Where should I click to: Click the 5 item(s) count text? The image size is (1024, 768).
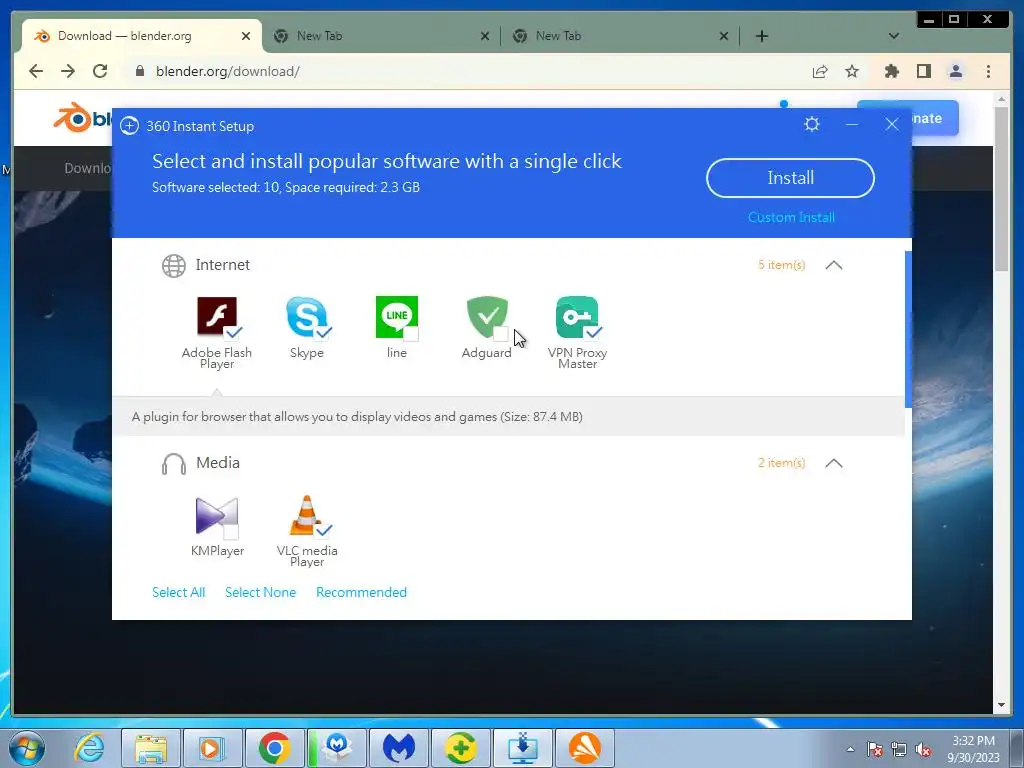782,265
